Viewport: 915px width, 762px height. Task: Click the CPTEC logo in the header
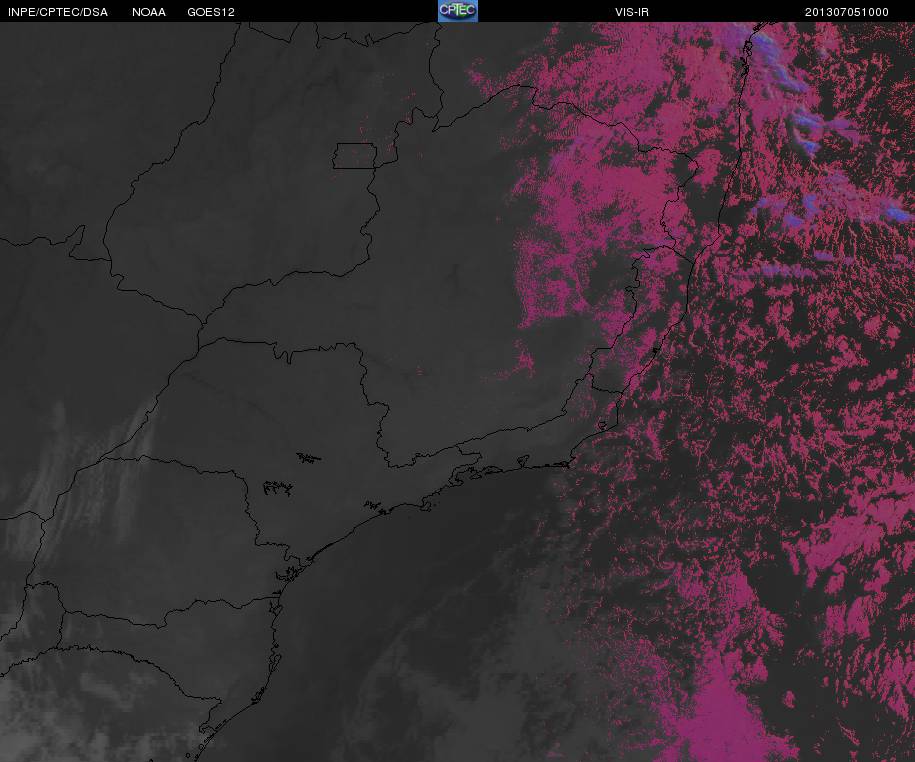pos(458,11)
